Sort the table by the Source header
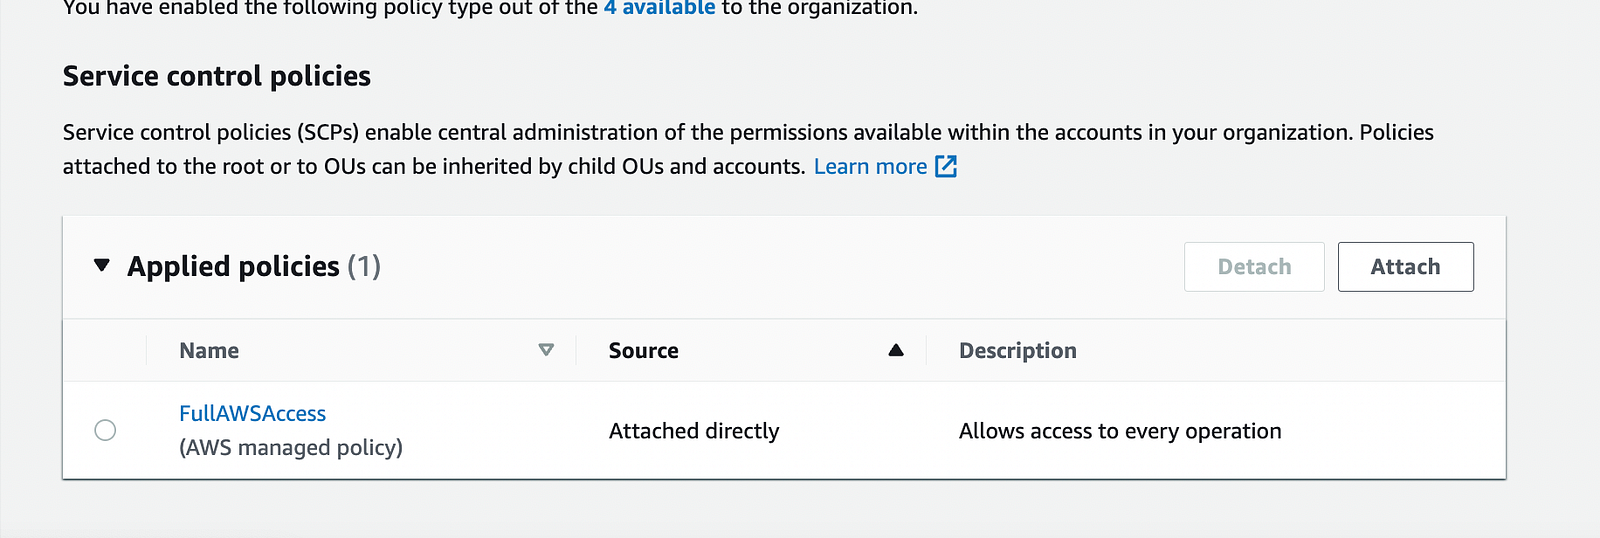1600x538 pixels. 643,350
